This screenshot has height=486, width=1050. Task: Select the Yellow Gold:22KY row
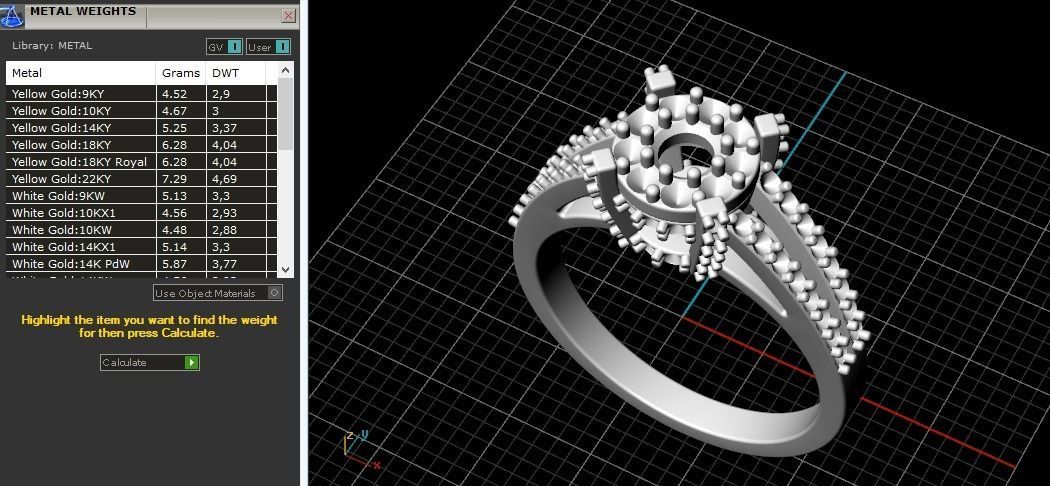(x=141, y=179)
